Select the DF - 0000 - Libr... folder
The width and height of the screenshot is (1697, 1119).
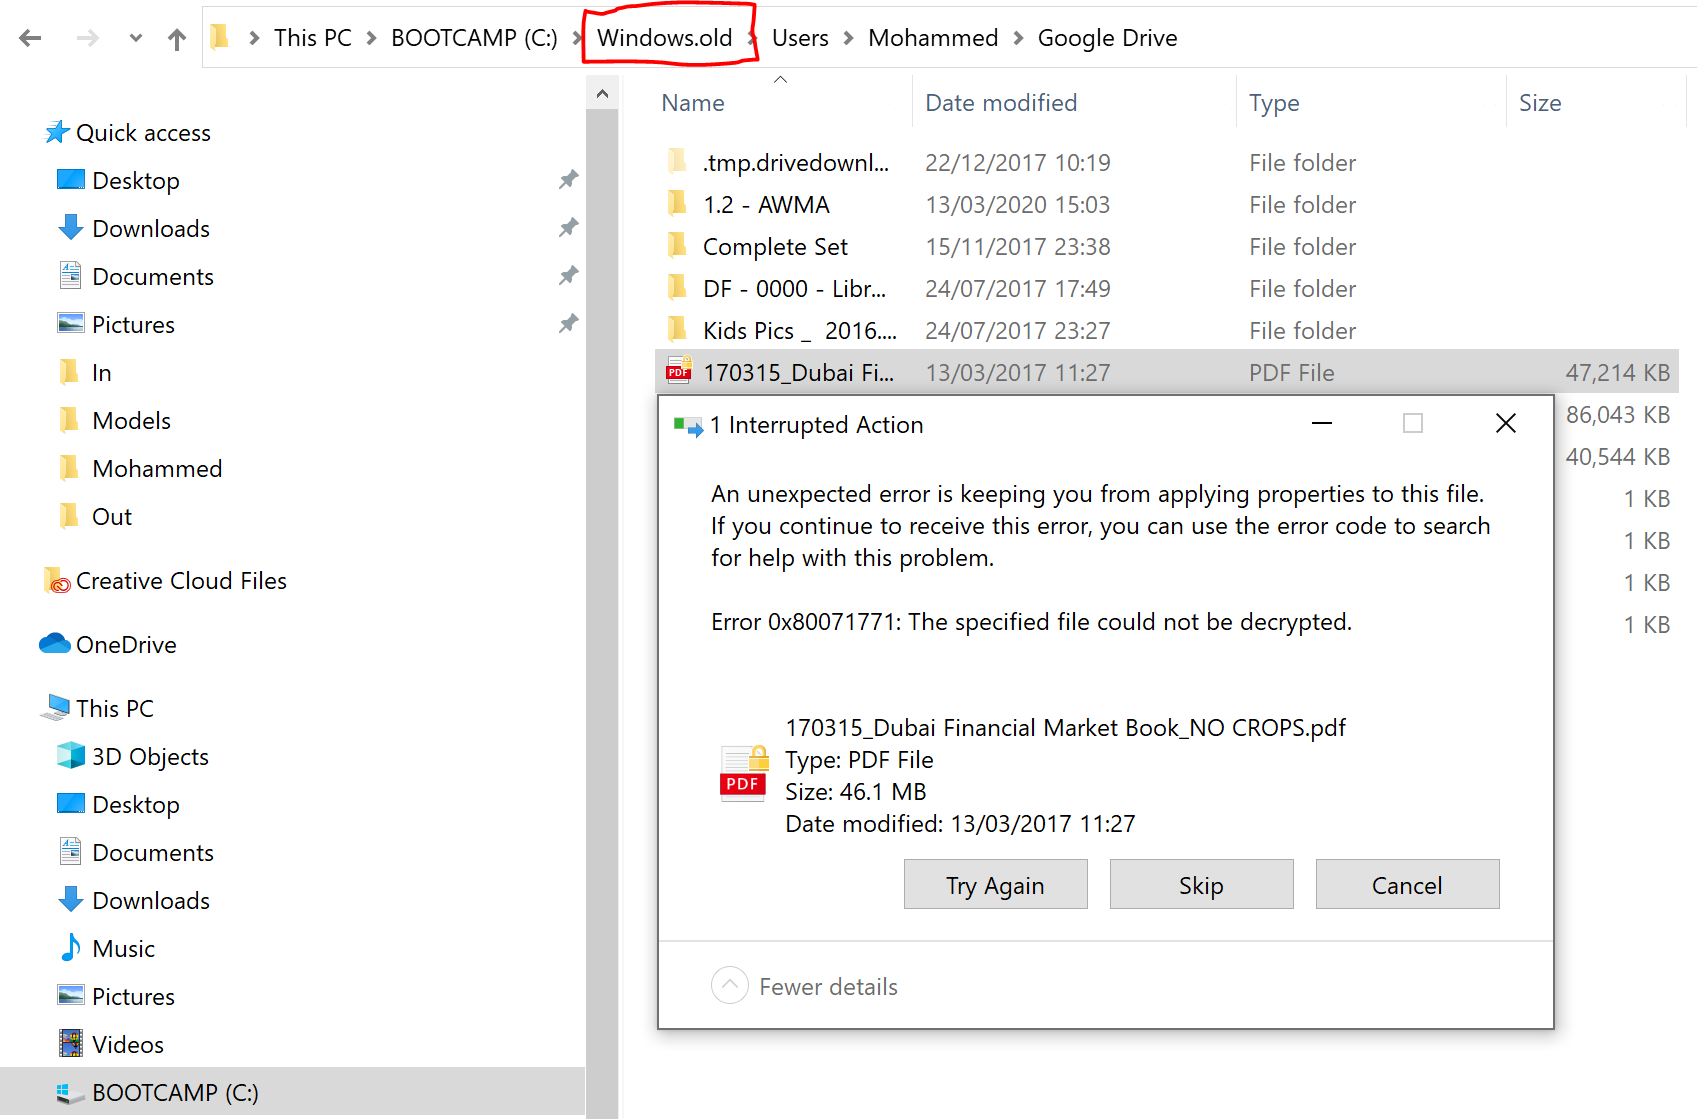coord(794,289)
